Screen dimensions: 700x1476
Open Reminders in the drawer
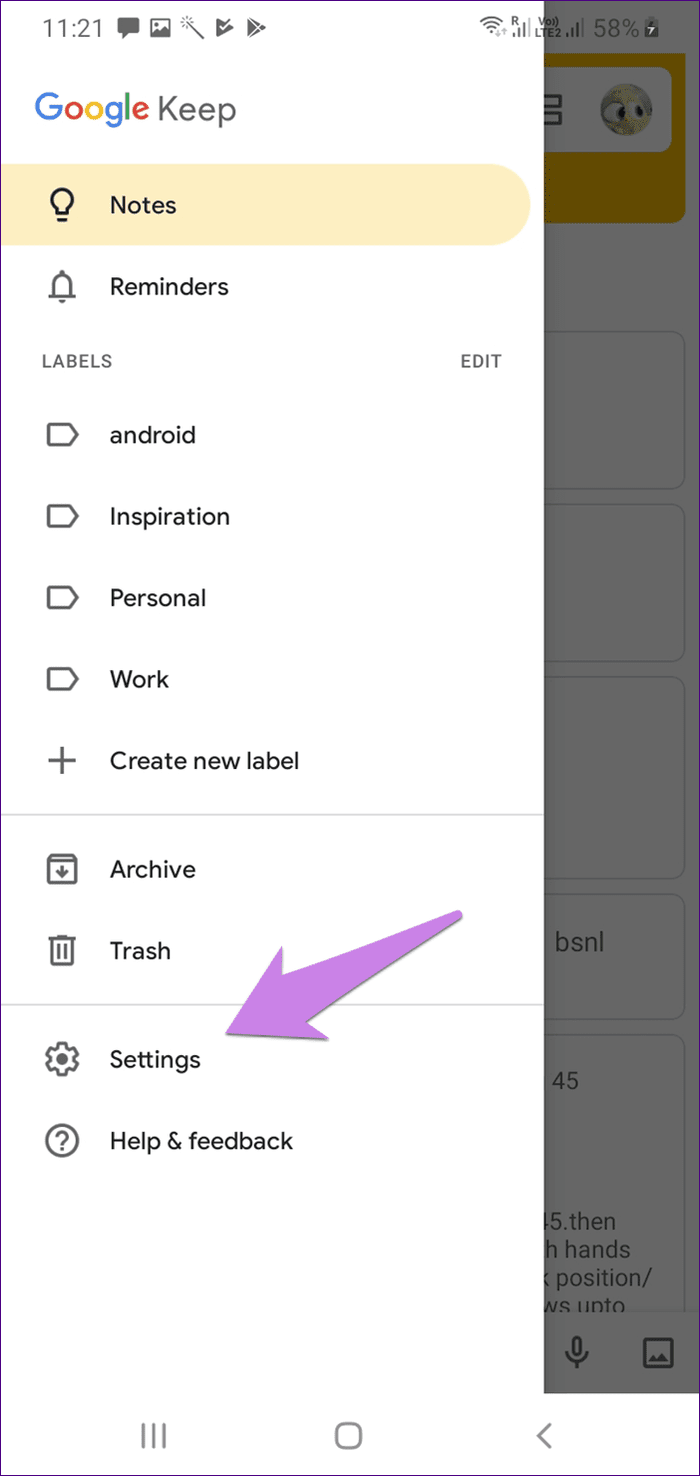click(272, 287)
